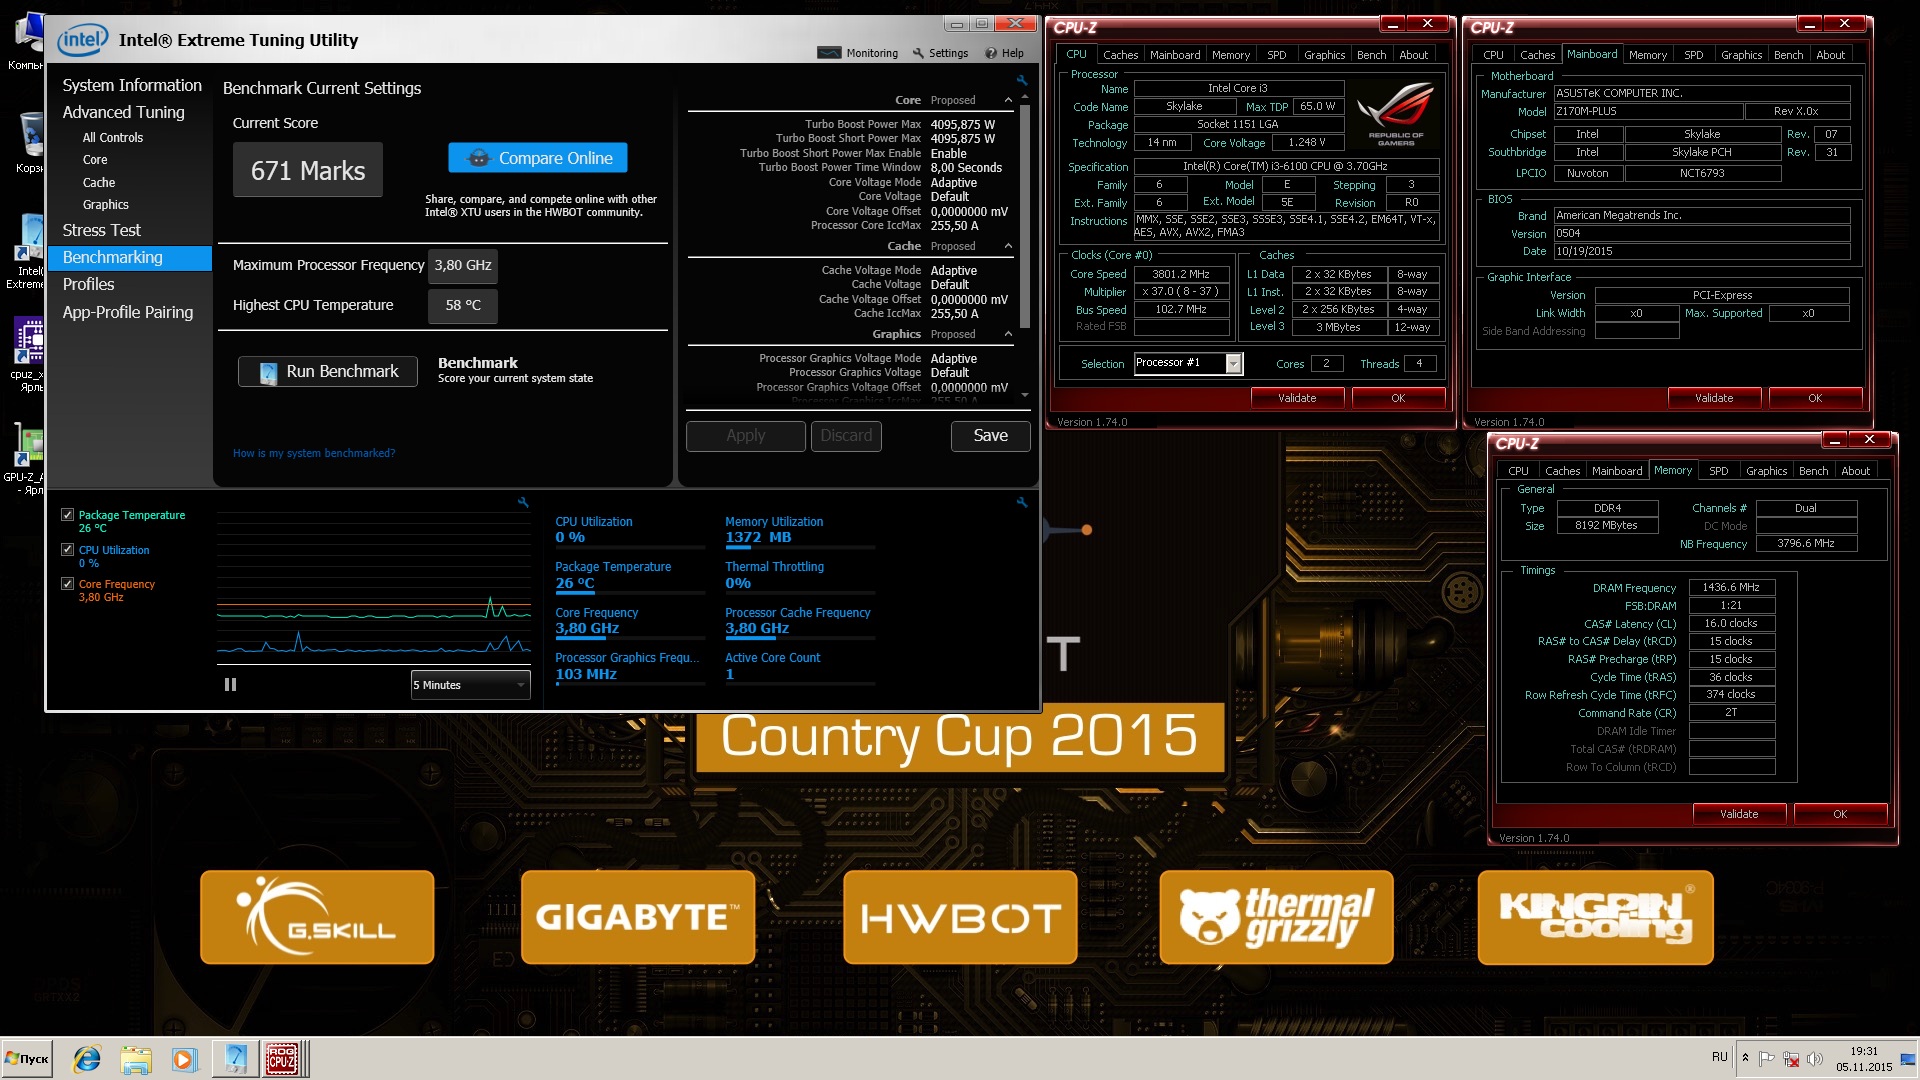
Task: Click How is my system benchmarked link
Action: [x=314, y=453]
